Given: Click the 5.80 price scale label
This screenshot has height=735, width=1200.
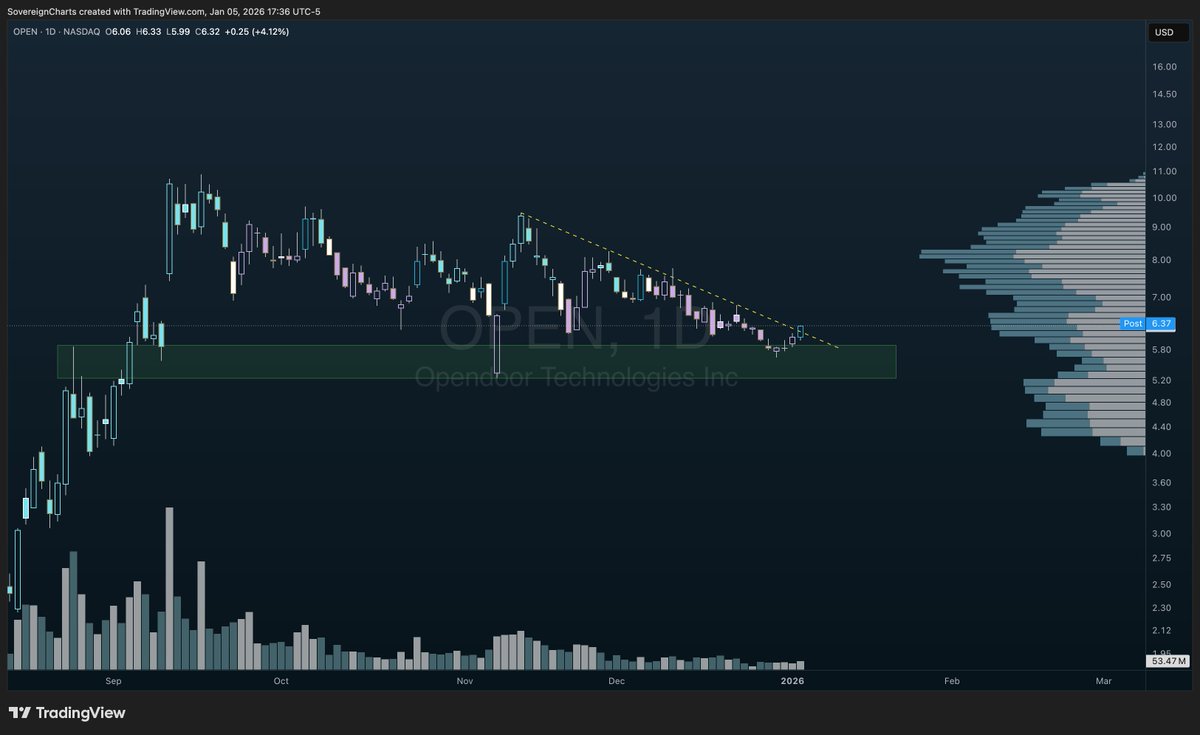Looking at the screenshot, I should coord(1163,350).
